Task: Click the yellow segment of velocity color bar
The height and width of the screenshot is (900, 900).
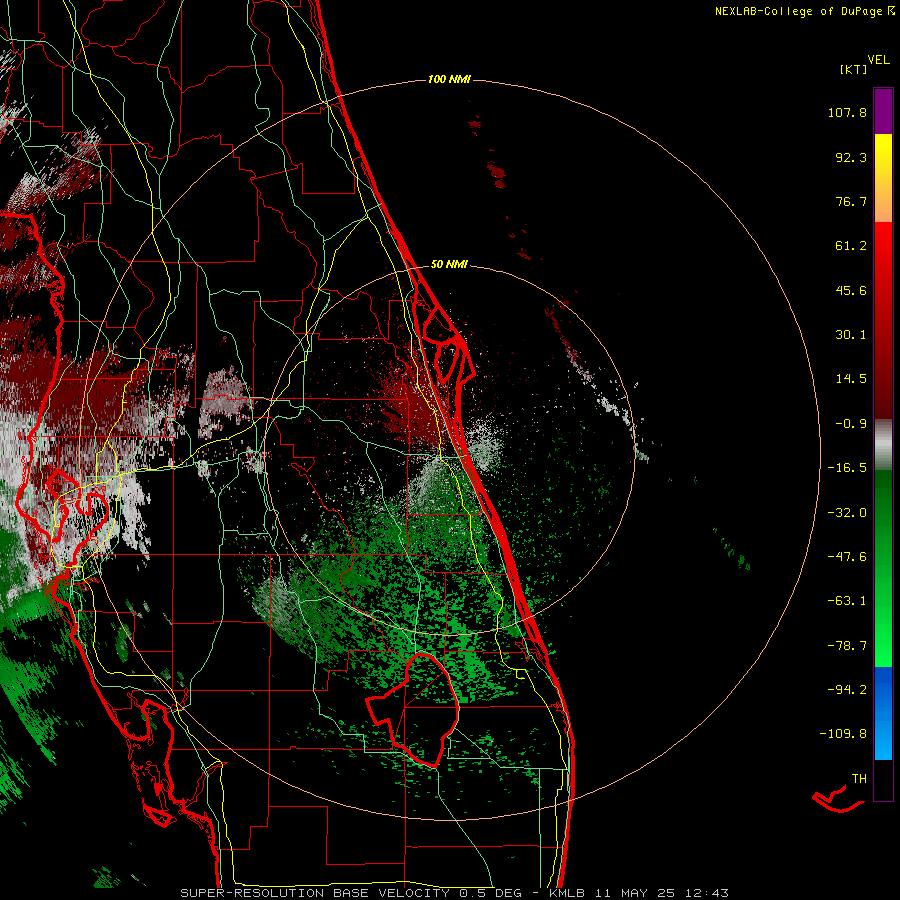Action: click(883, 155)
